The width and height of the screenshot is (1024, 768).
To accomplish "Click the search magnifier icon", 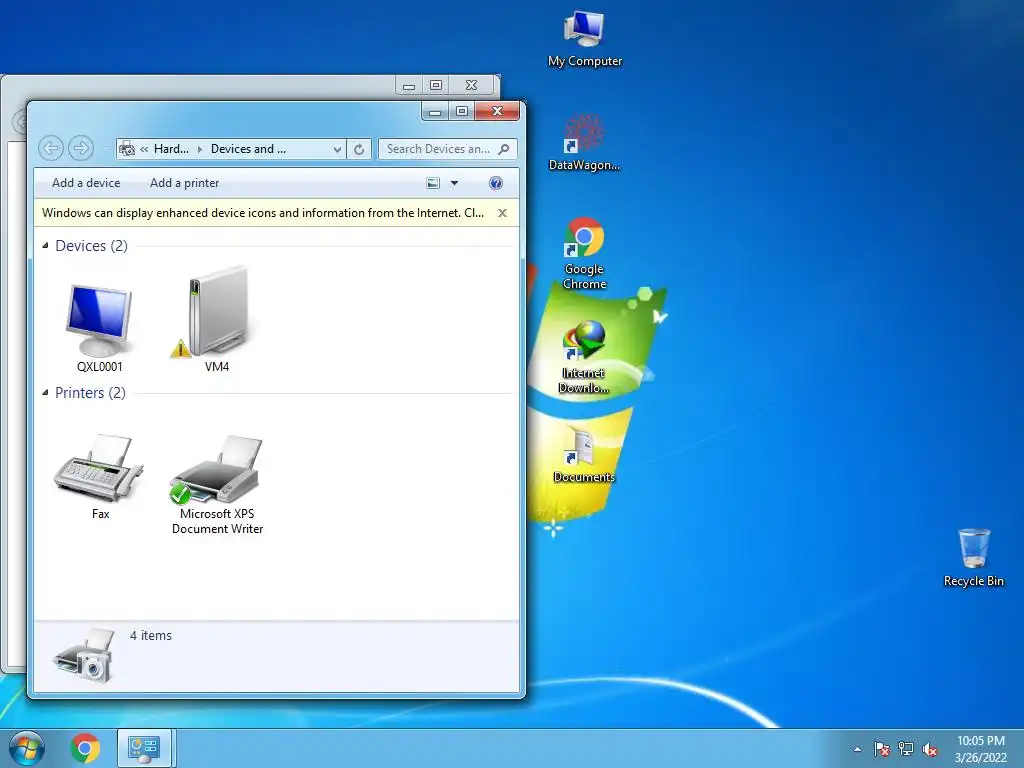I will 504,149.
